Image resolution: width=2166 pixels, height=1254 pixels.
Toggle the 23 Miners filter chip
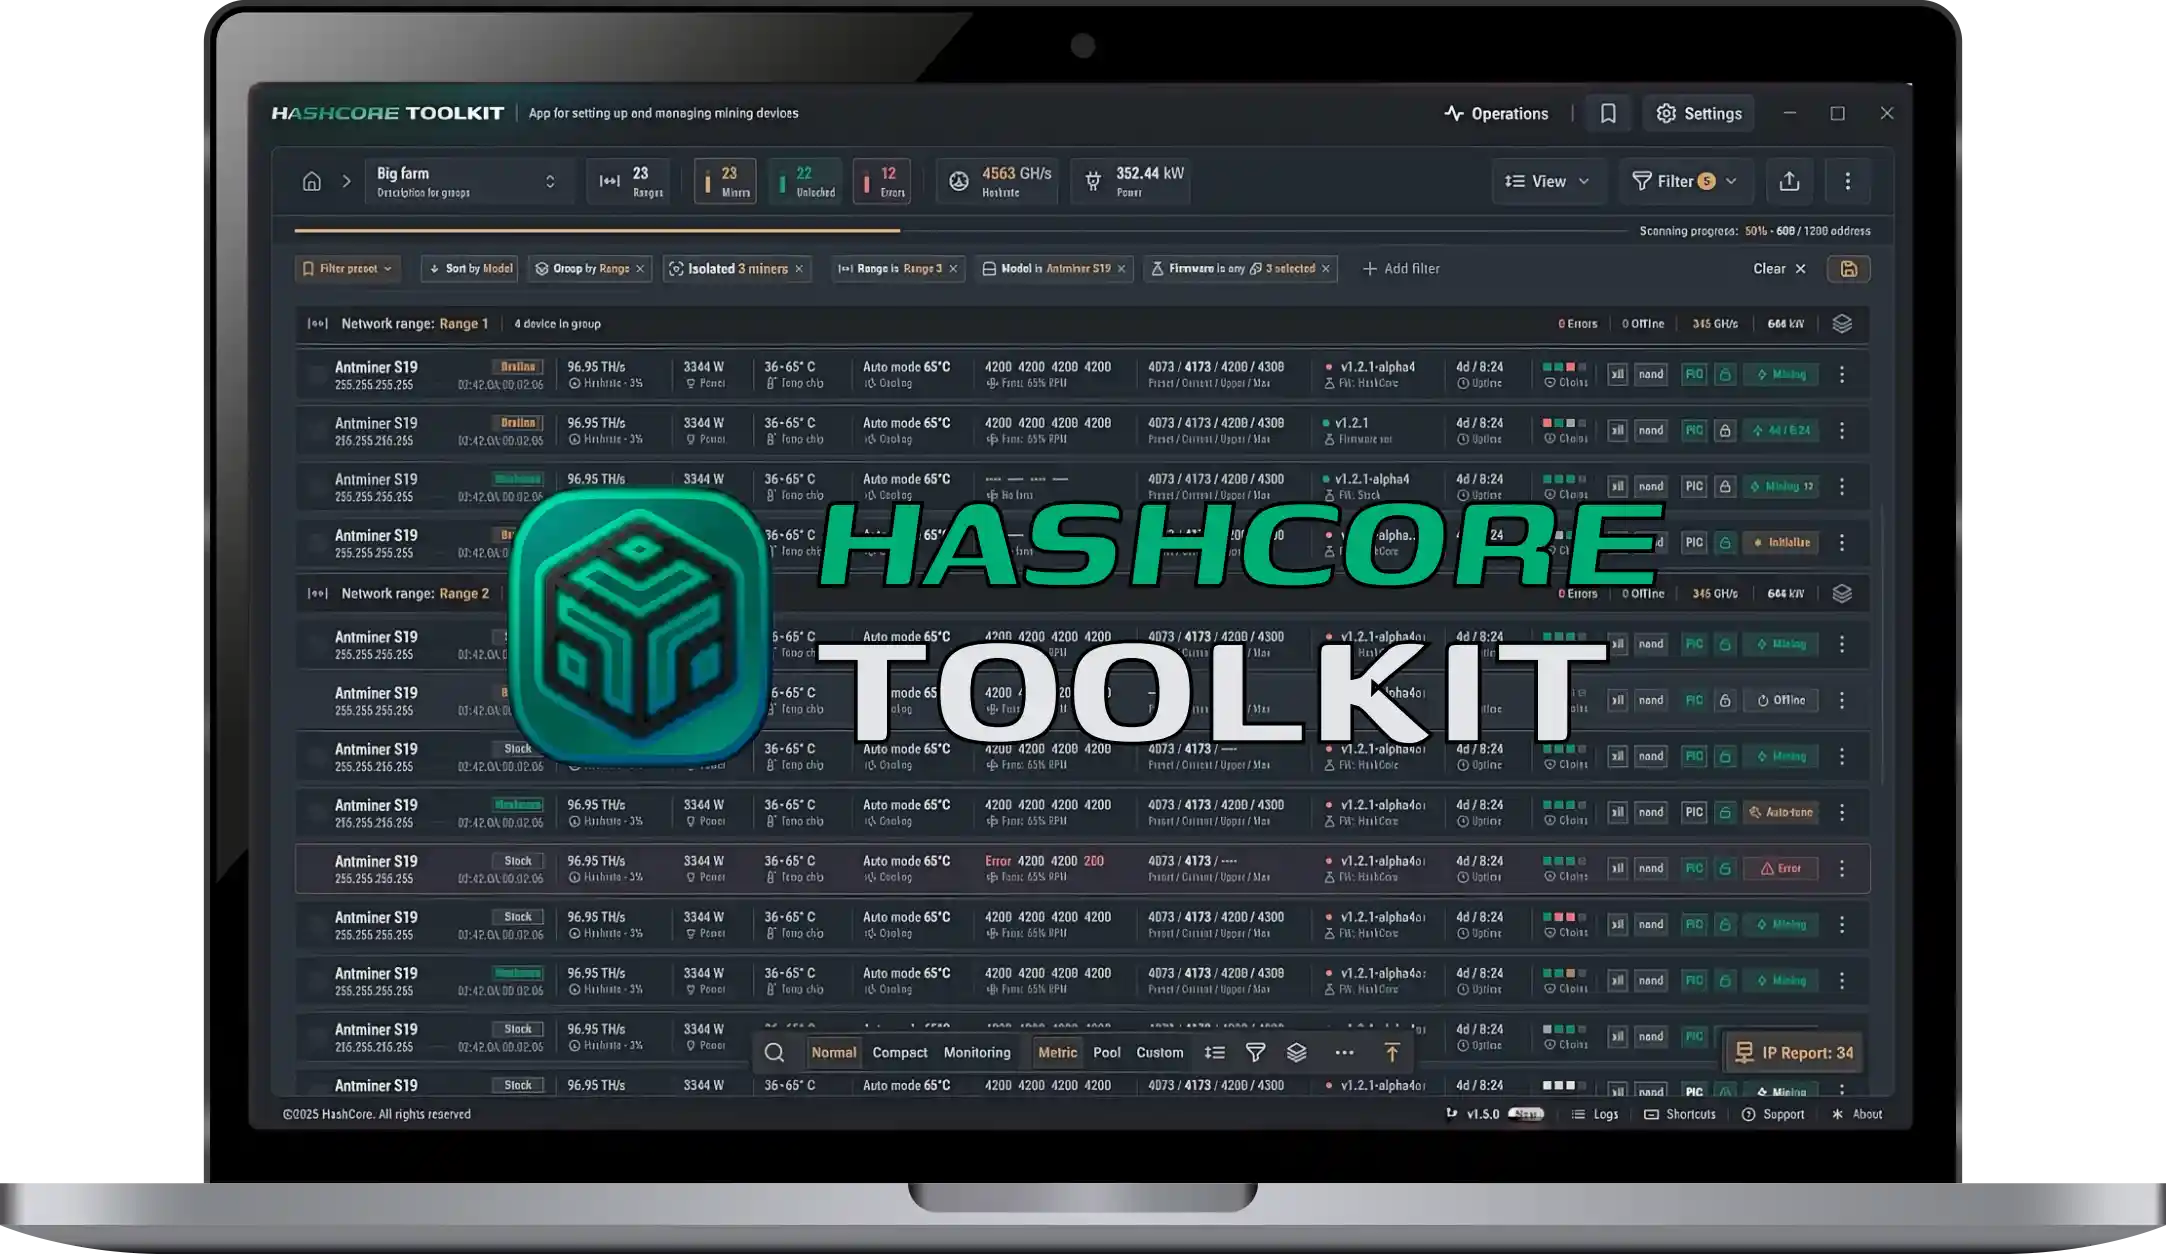coord(726,181)
